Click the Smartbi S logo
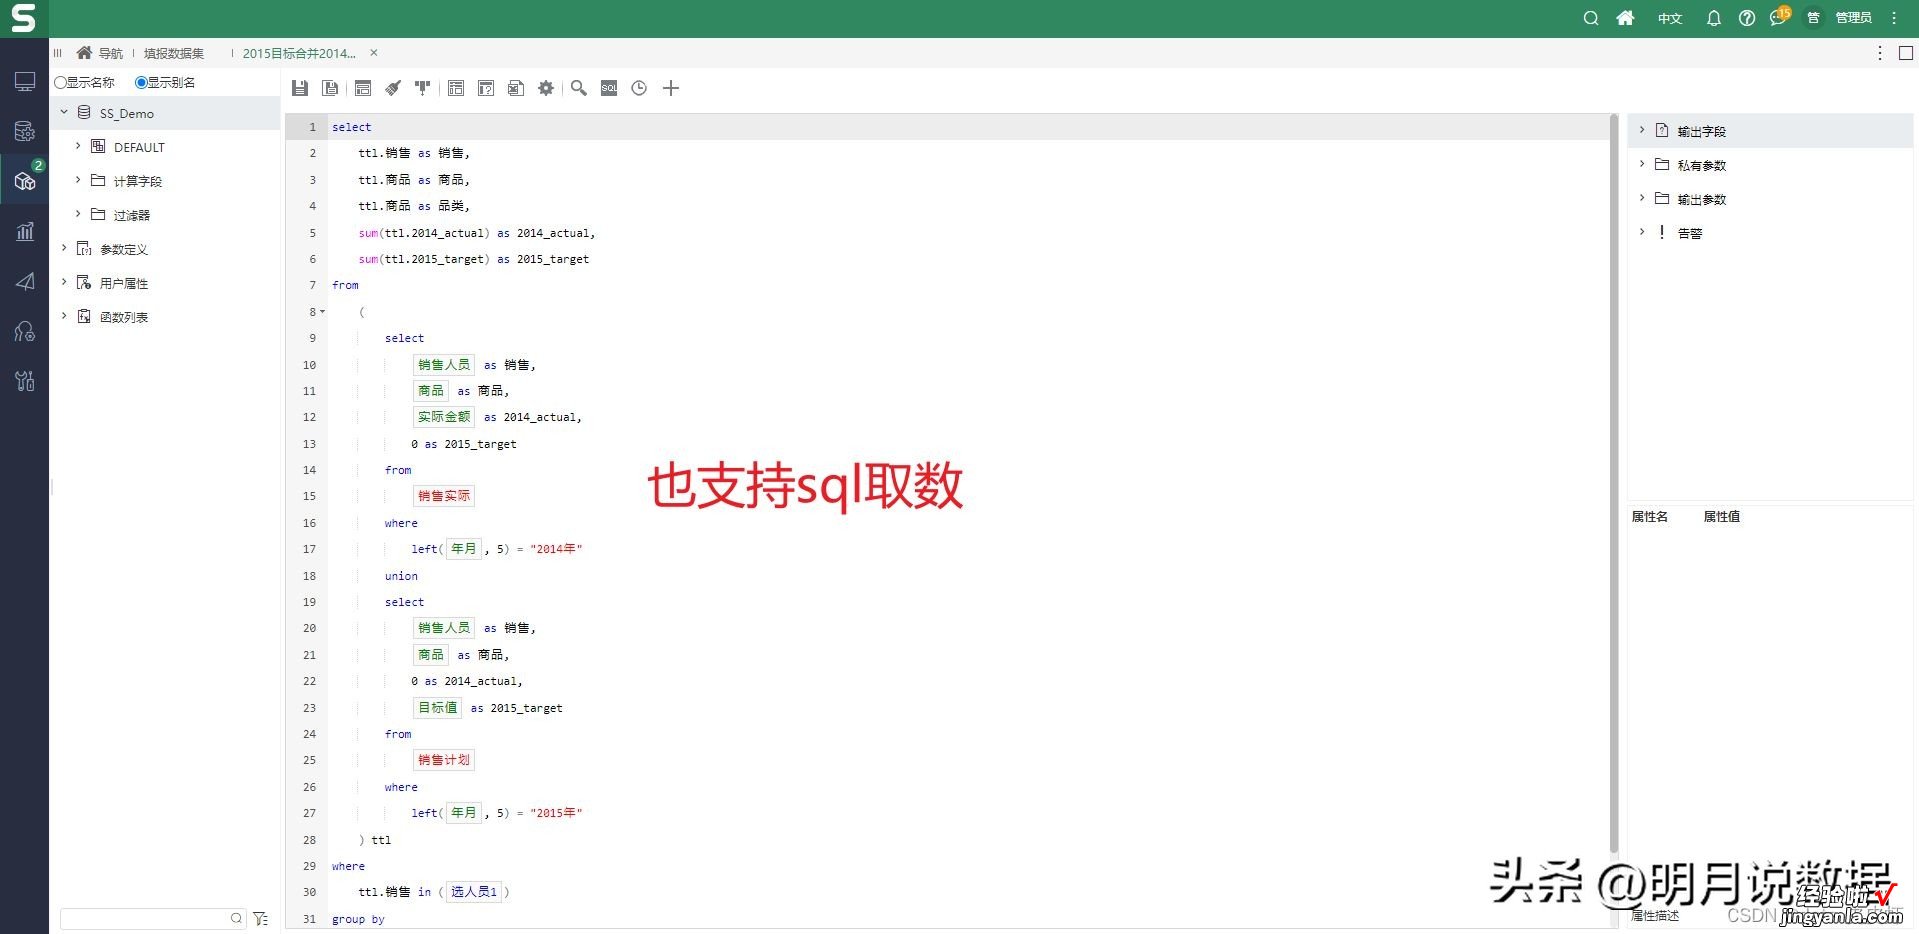Viewport: 1919px width, 934px height. [x=23, y=18]
